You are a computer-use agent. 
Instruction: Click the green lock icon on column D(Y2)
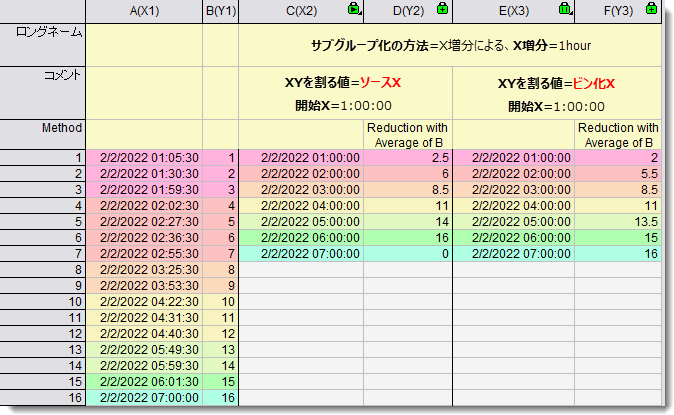[x=442, y=9]
